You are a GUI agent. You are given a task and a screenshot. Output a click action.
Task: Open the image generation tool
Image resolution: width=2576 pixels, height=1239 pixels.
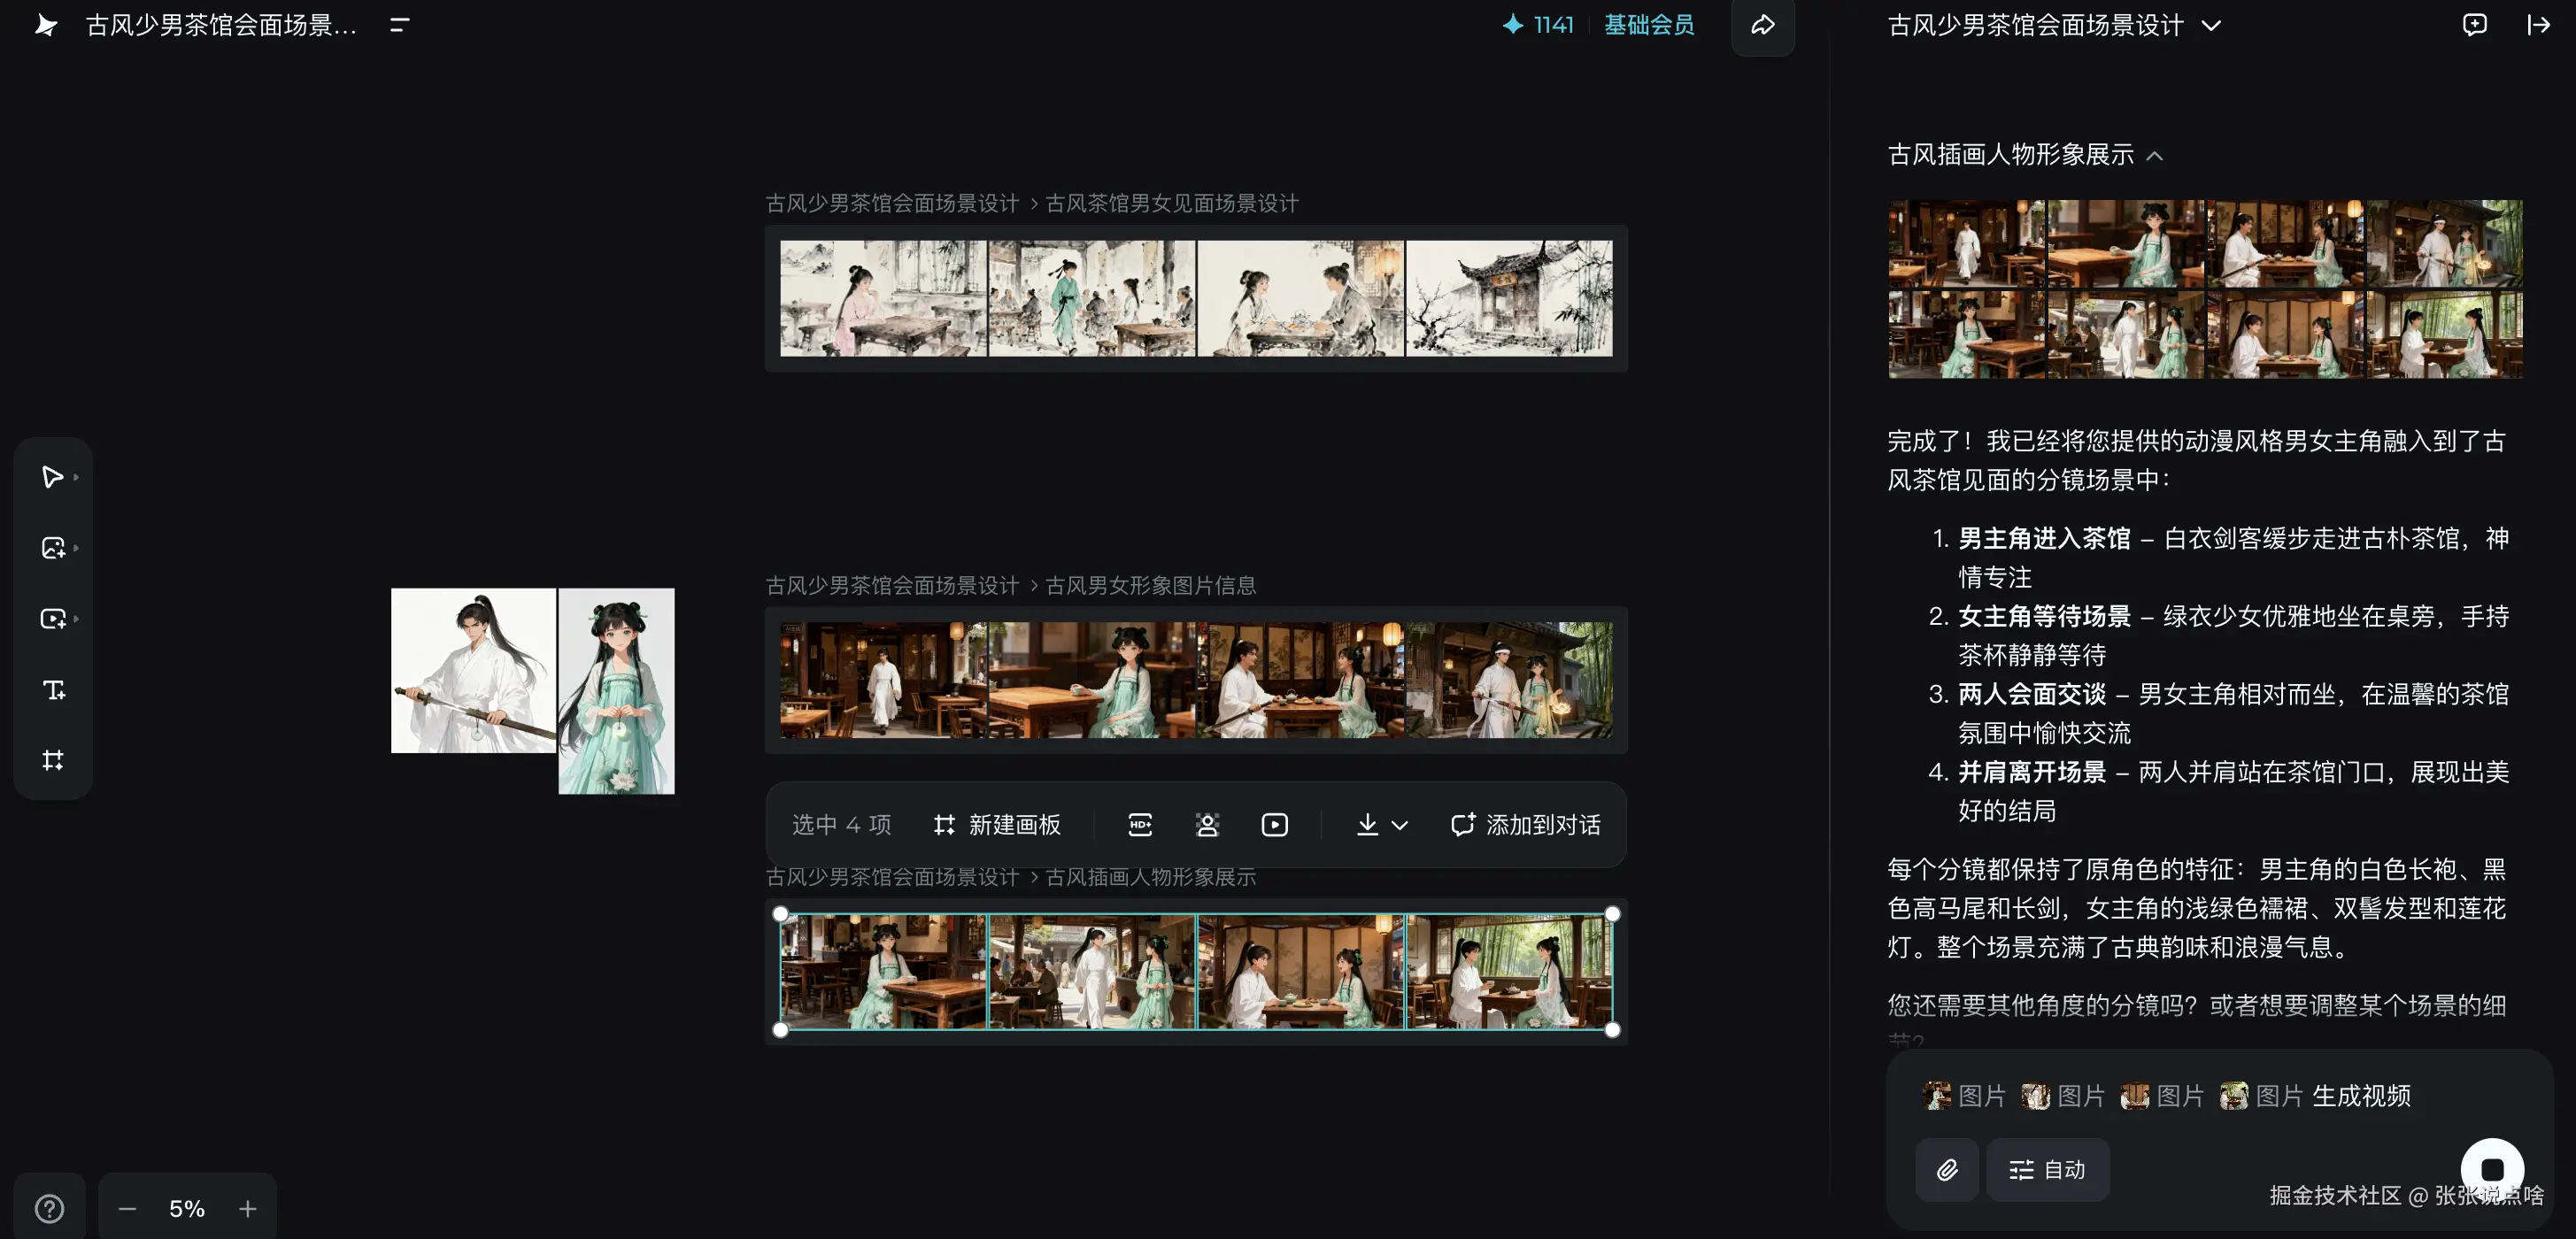[53, 548]
